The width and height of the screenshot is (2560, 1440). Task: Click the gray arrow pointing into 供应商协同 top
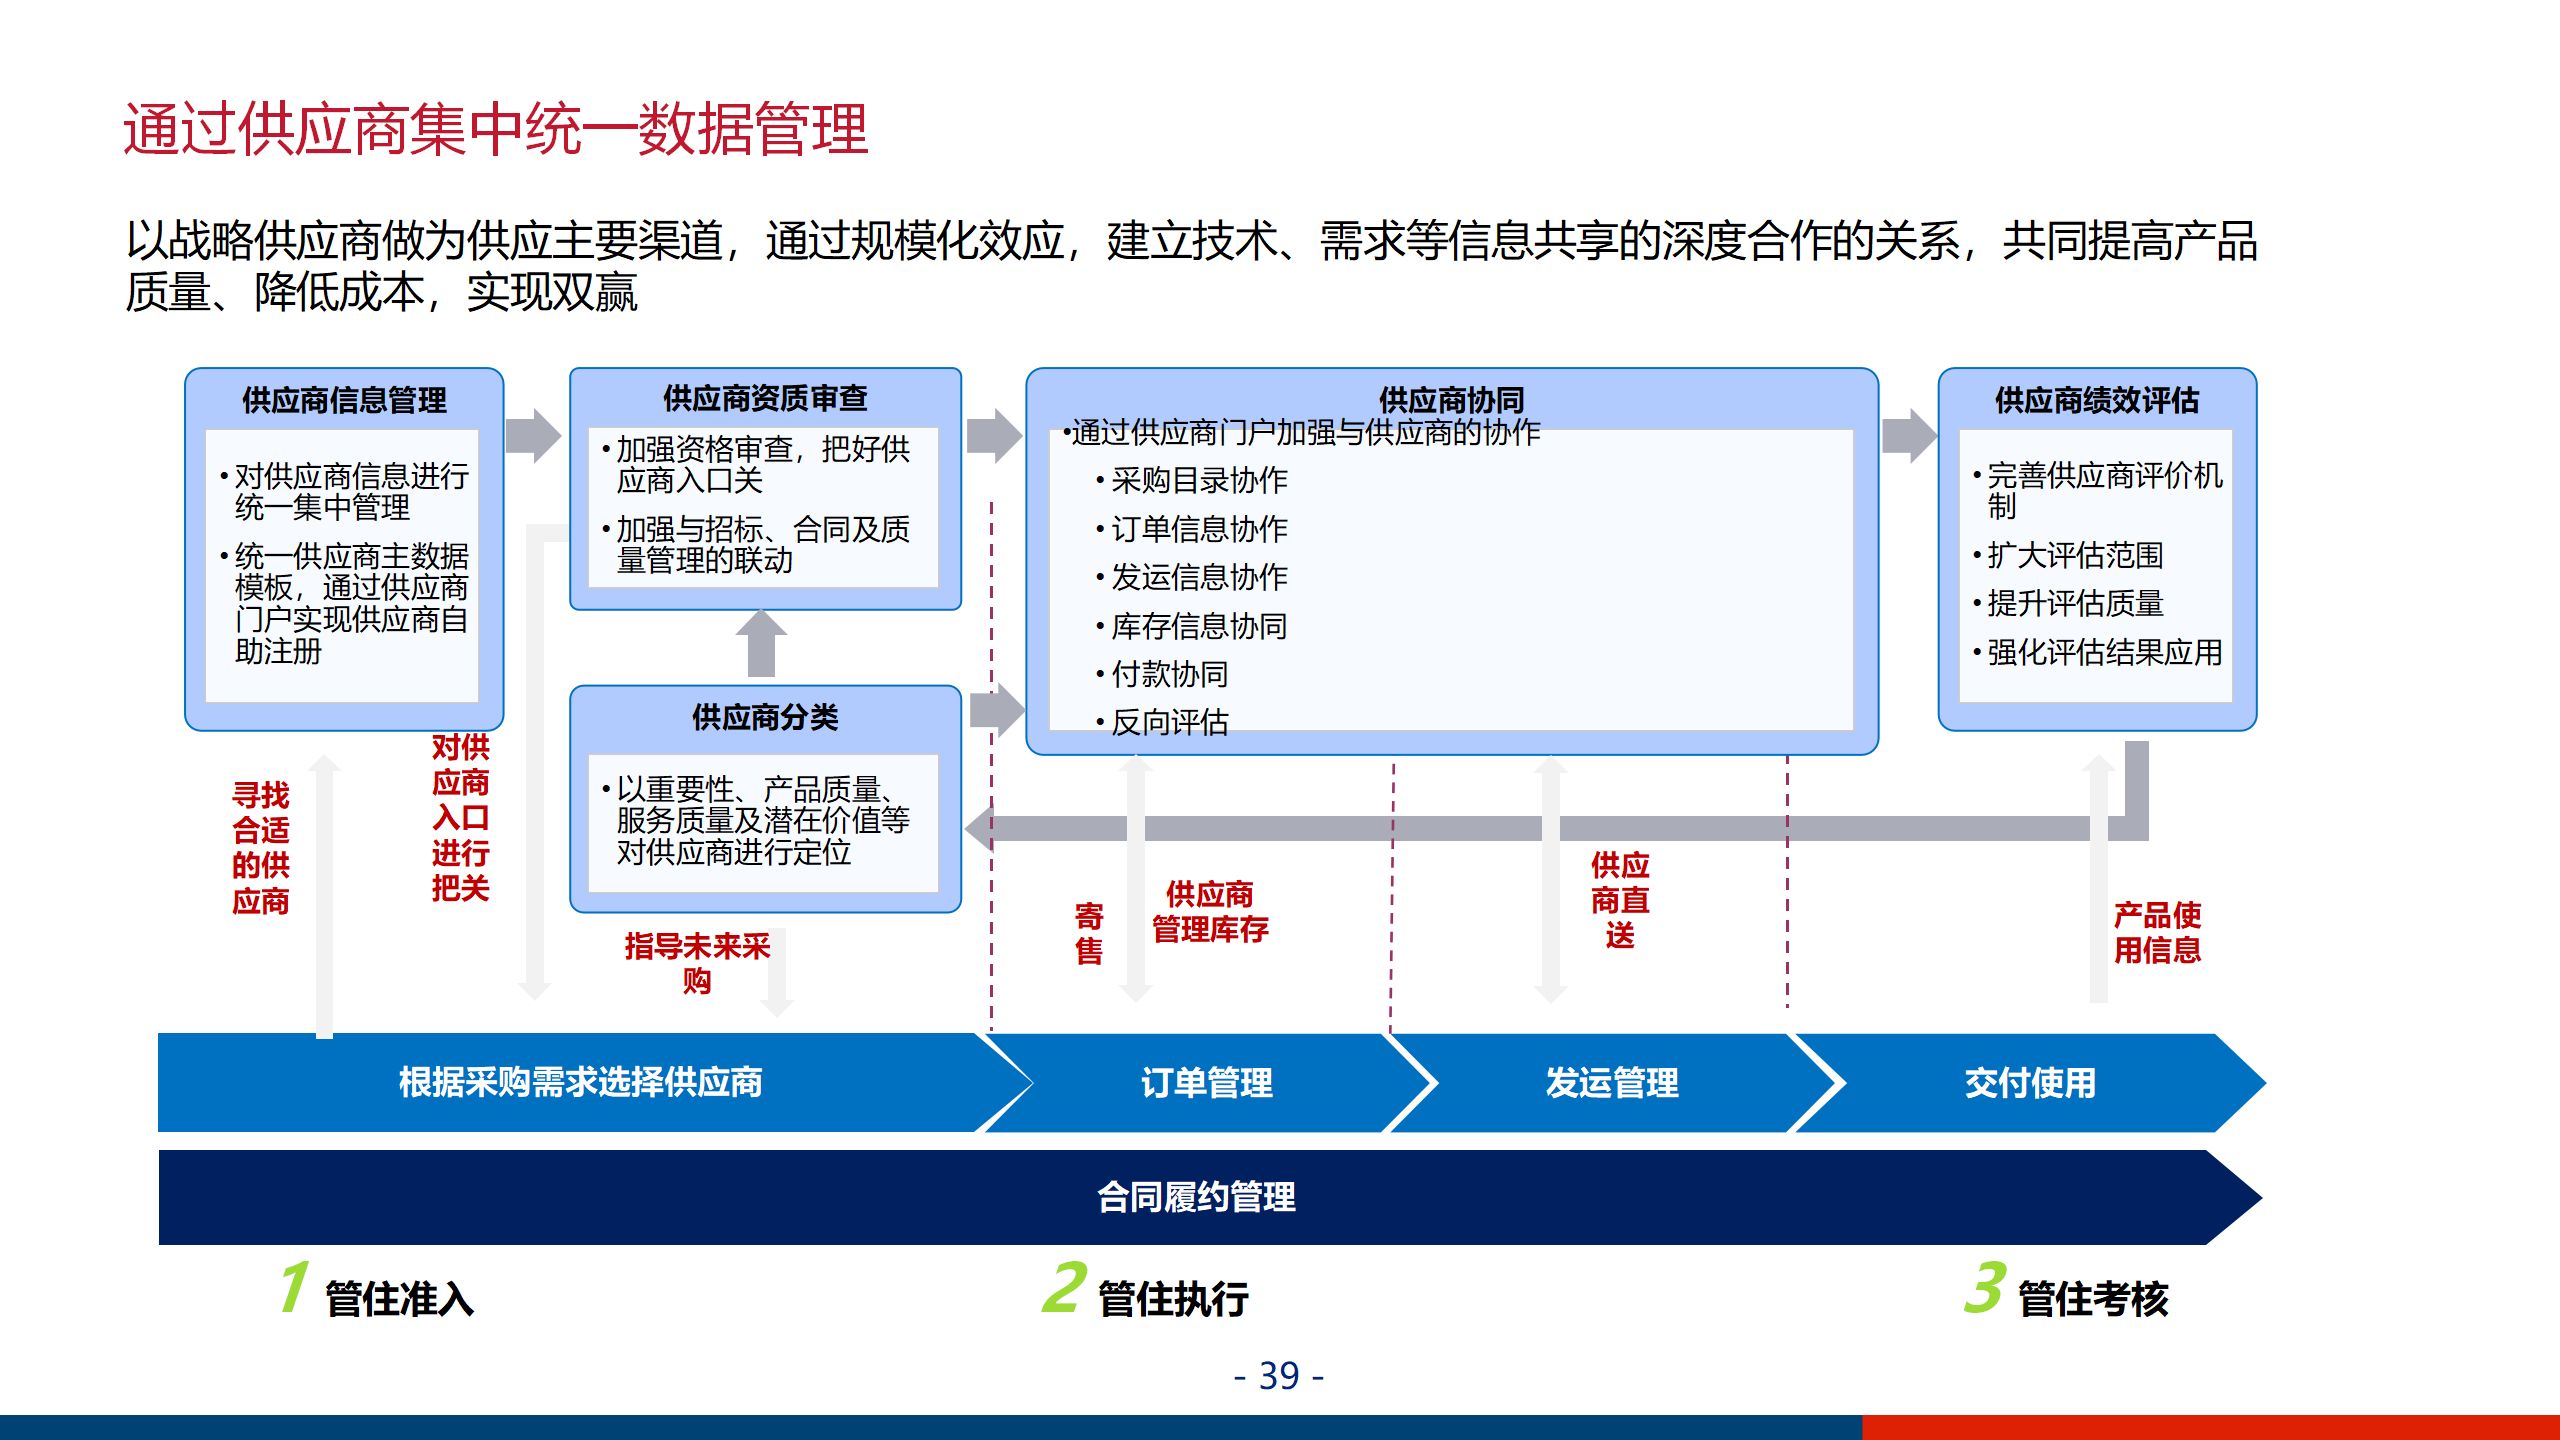pyautogui.click(x=994, y=436)
